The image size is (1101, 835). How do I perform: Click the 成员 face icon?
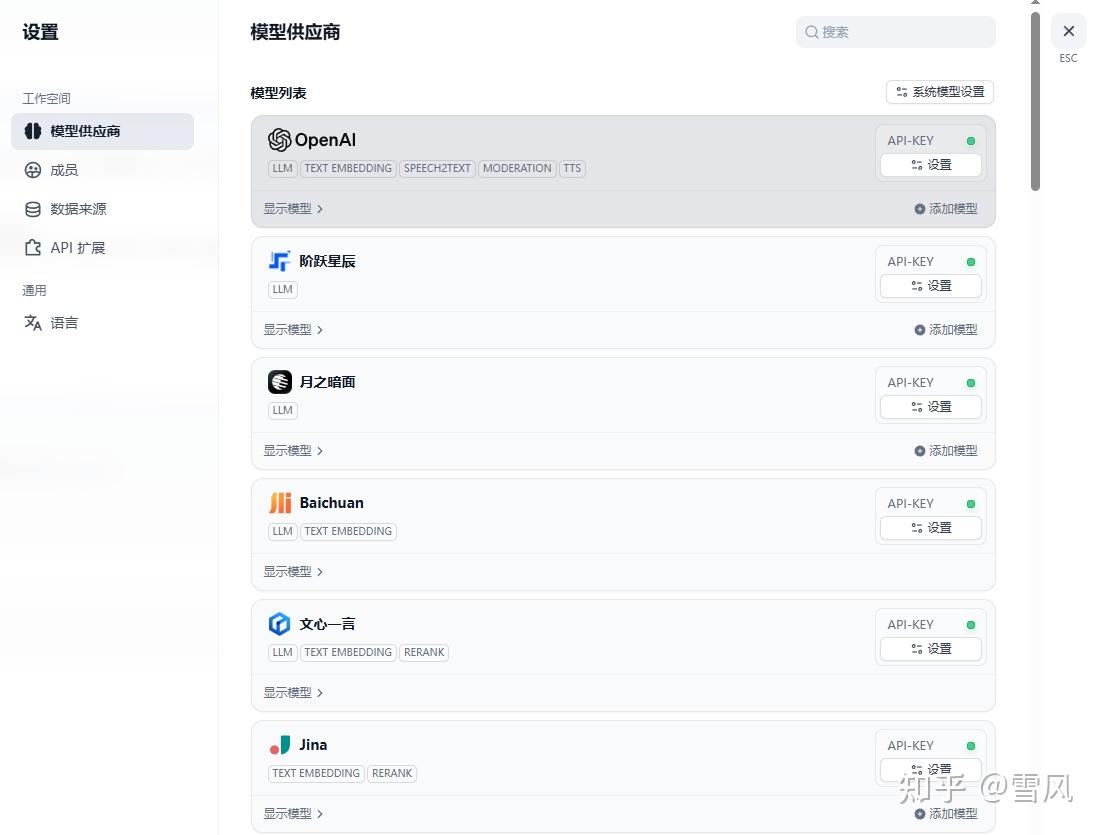point(33,170)
